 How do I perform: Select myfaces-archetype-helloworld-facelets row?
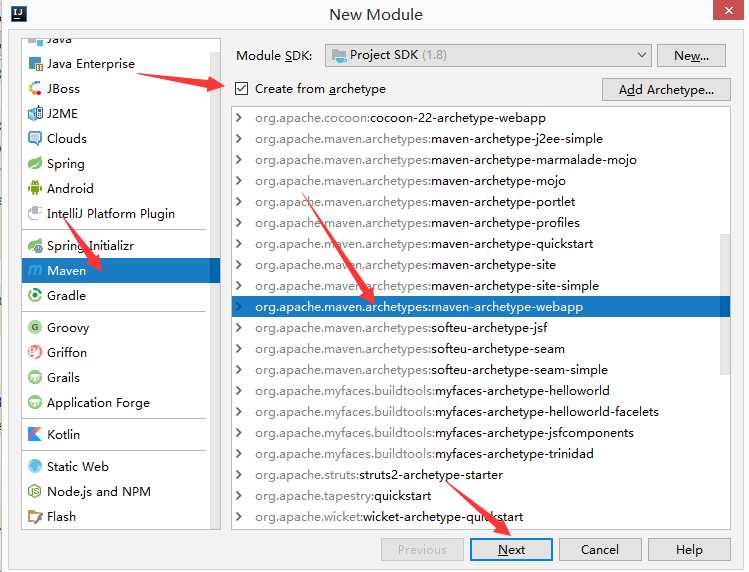[481, 412]
